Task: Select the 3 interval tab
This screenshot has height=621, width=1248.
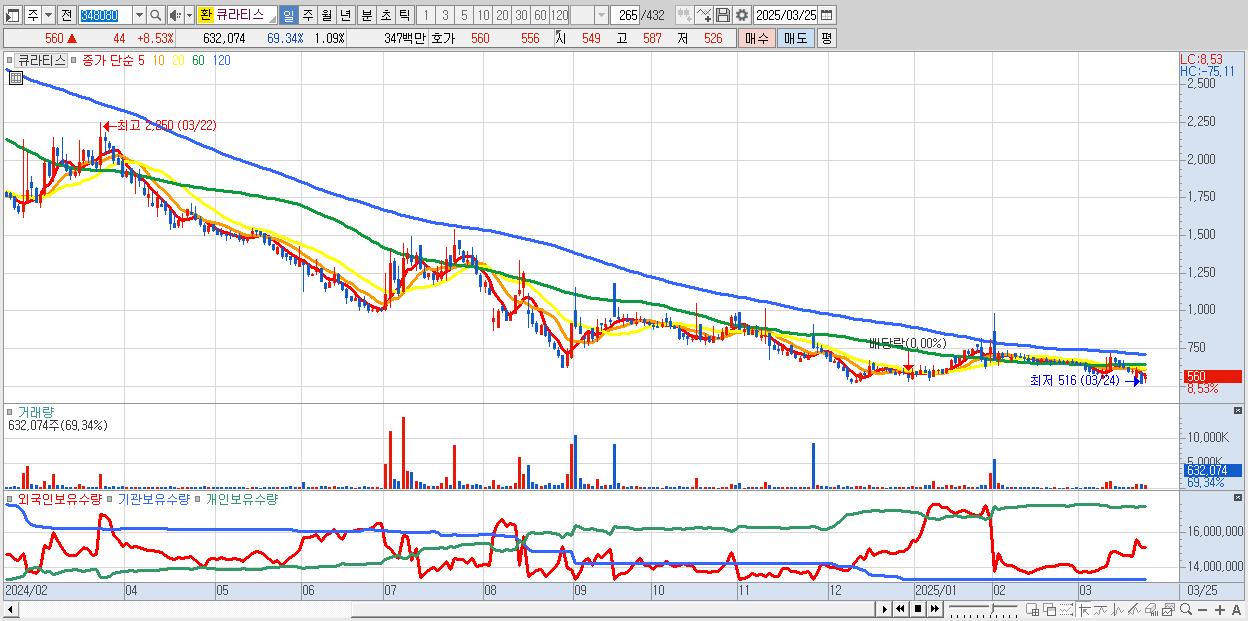Action: pyautogui.click(x=445, y=15)
